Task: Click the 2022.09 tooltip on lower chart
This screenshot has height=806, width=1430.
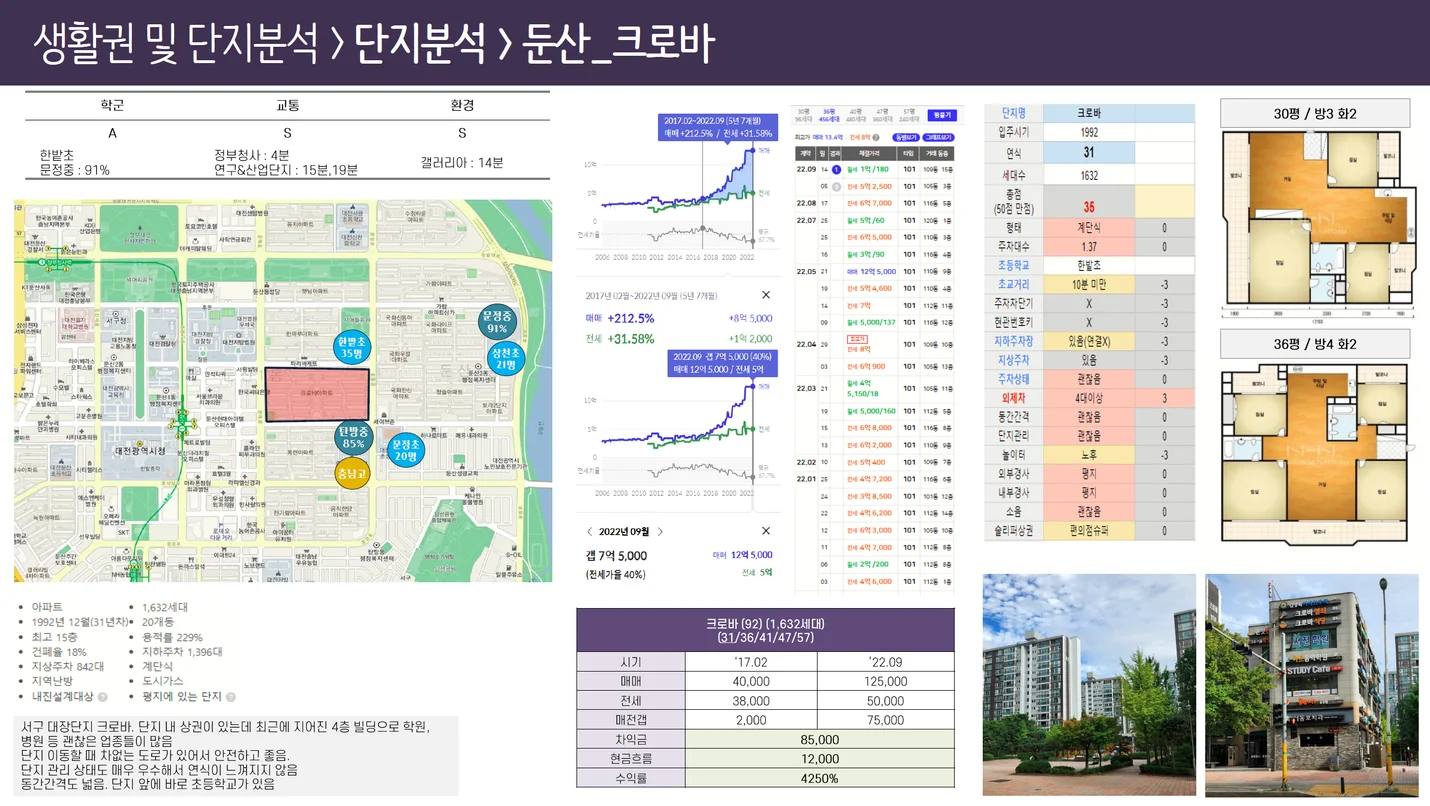Action: (x=721, y=363)
